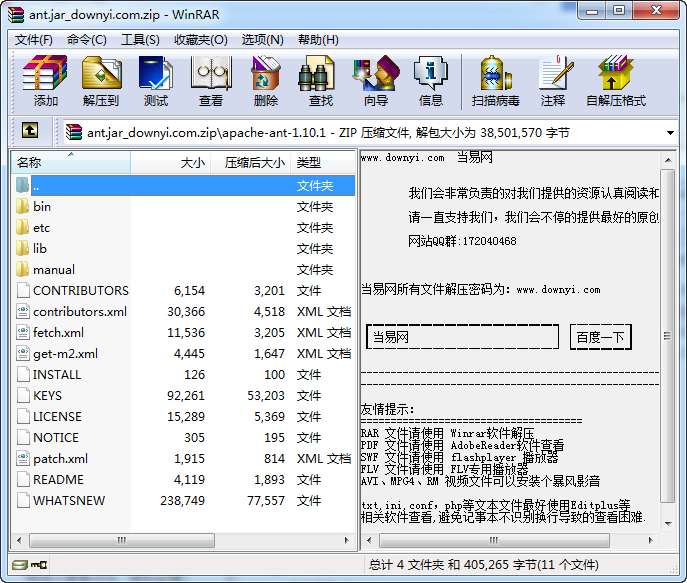Run the Test (测试) archive tool
This screenshot has width=687, height=583.
click(156, 81)
